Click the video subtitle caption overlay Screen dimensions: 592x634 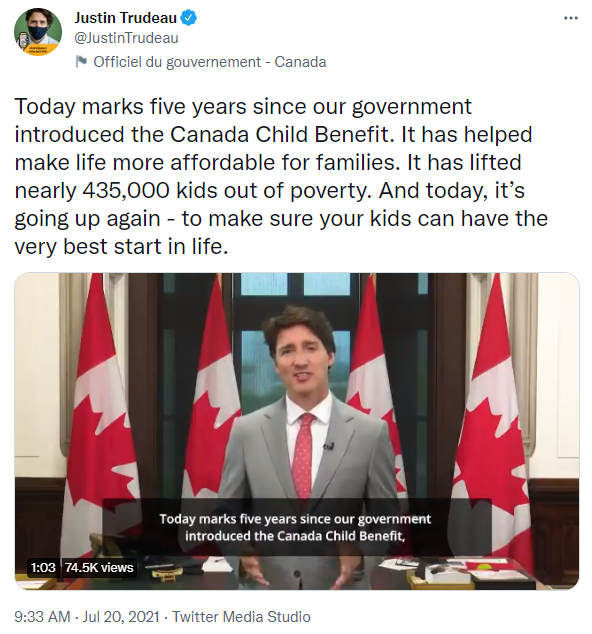tap(296, 527)
